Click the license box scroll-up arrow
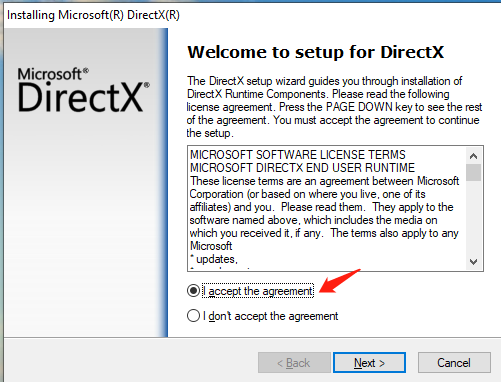The image size is (501, 382). [473, 156]
